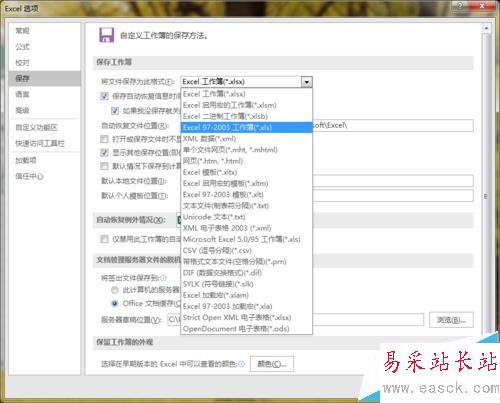Click the help question mark in title bar

coord(460,5)
